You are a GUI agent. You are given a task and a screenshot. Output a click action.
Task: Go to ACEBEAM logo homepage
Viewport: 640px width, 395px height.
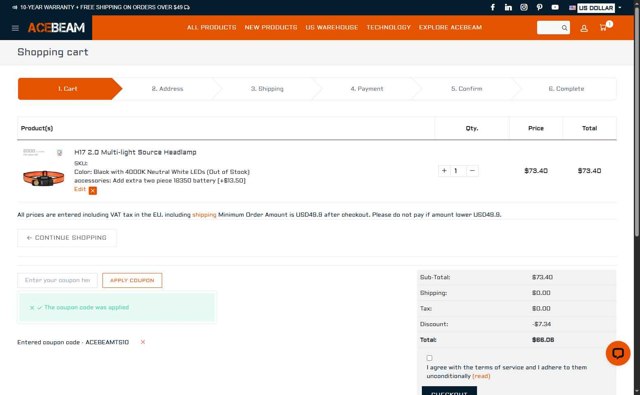pyautogui.click(x=56, y=28)
